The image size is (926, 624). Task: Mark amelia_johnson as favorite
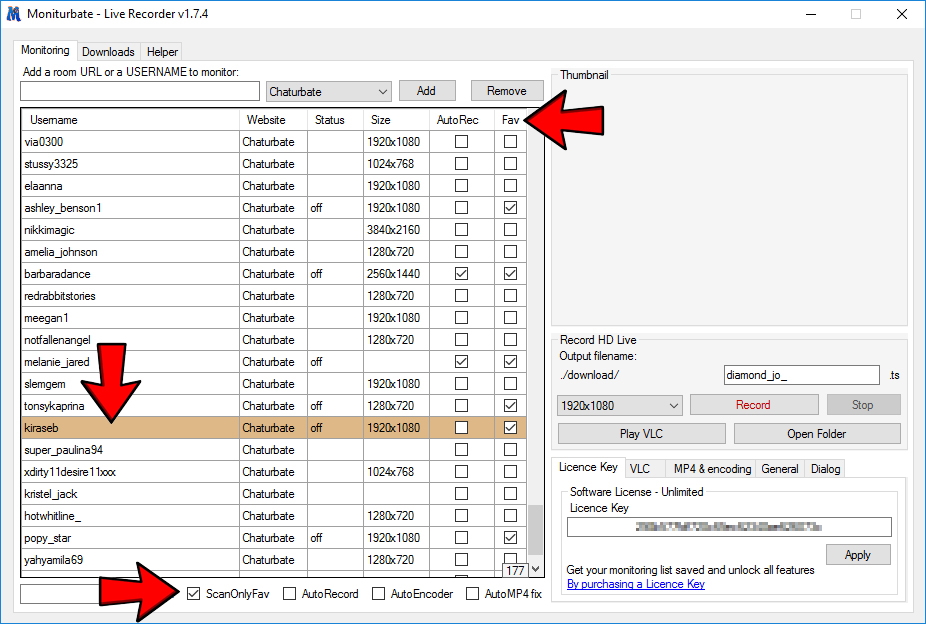[x=510, y=252]
